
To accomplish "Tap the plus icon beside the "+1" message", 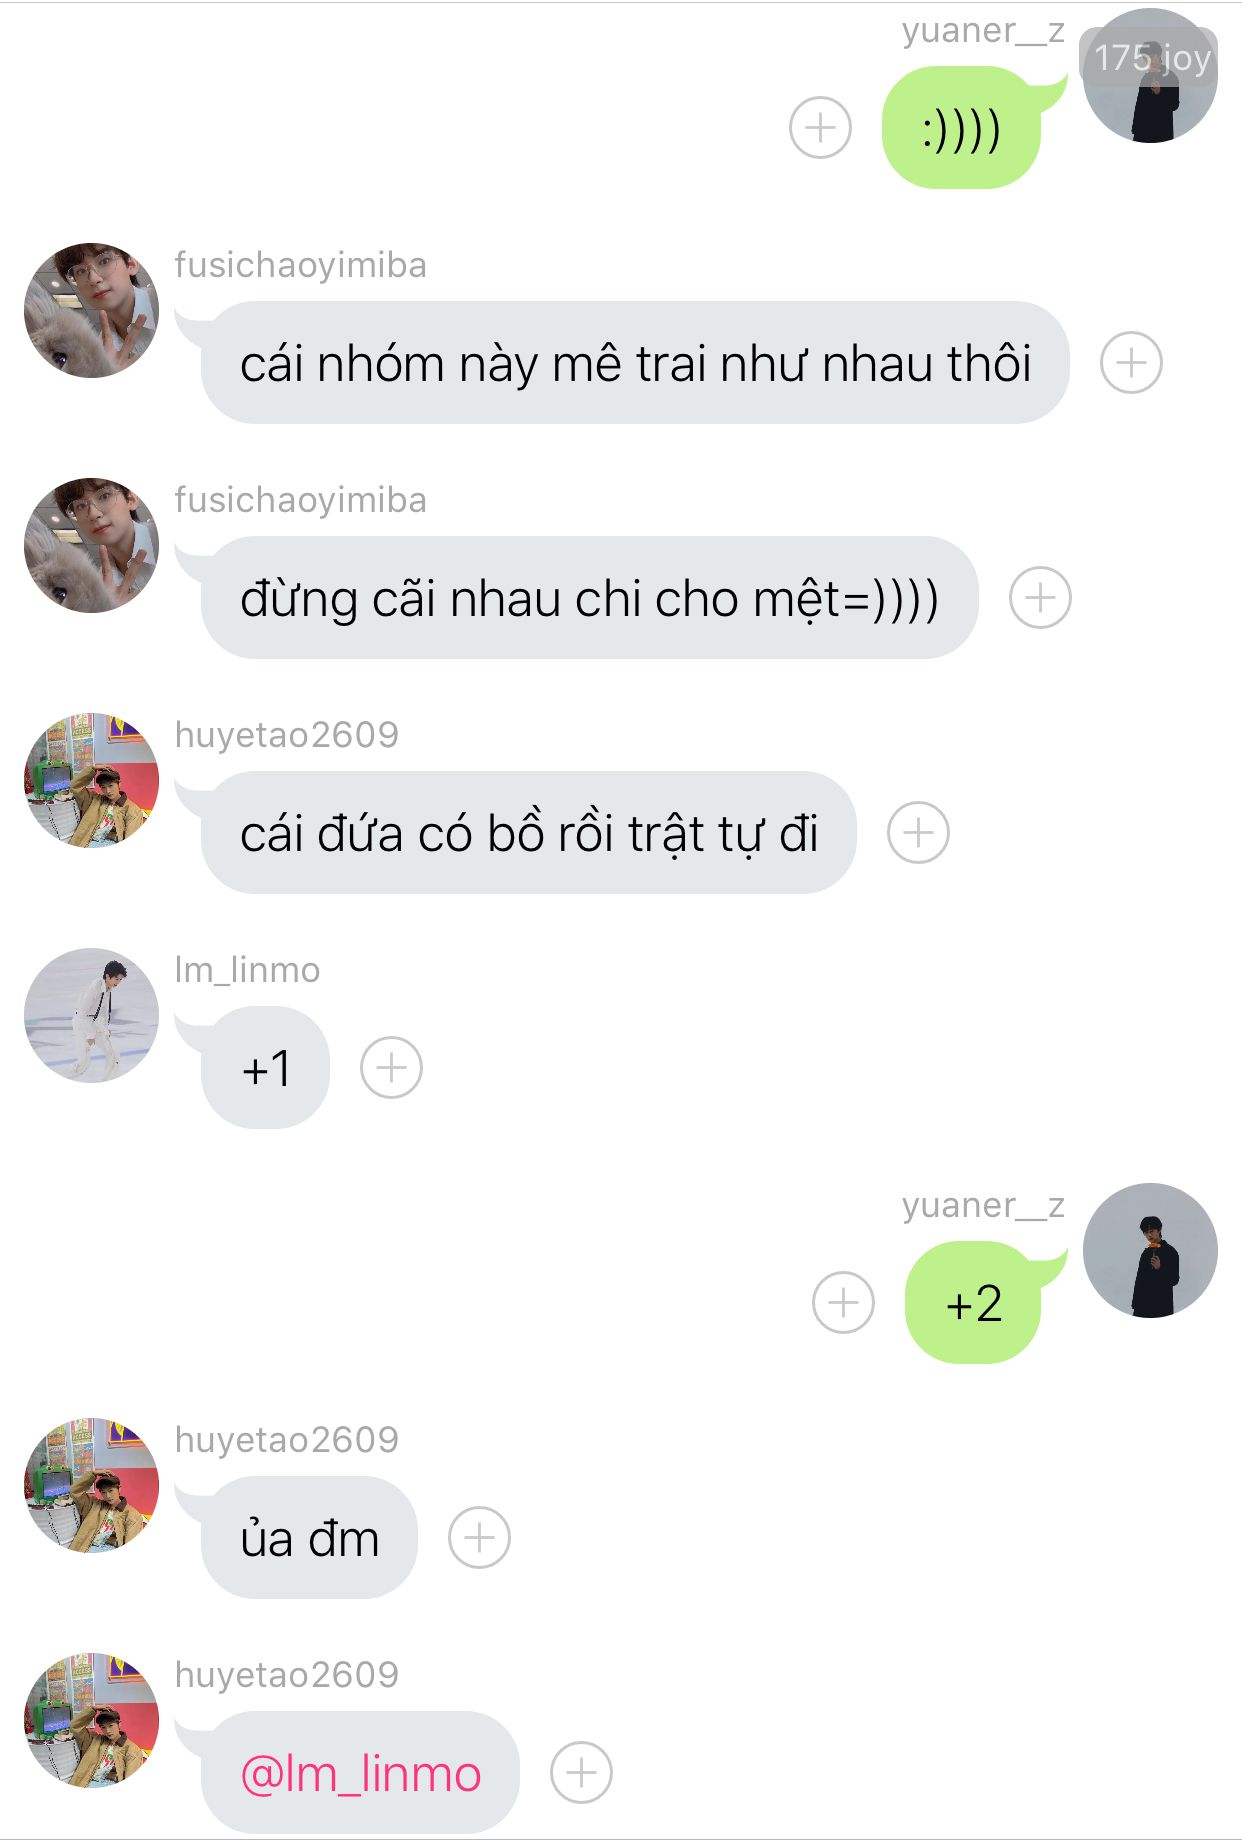I will point(391,1067).
